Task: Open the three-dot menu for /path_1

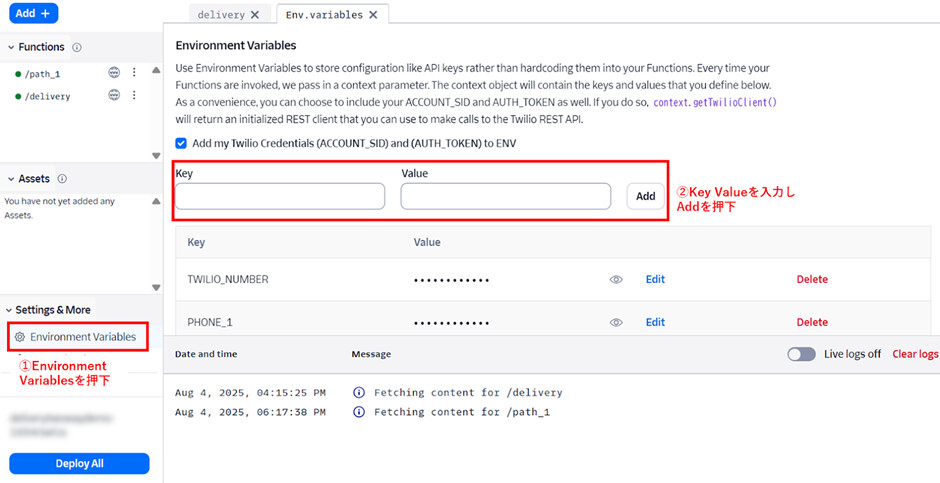Action: [x=135, y=74]
